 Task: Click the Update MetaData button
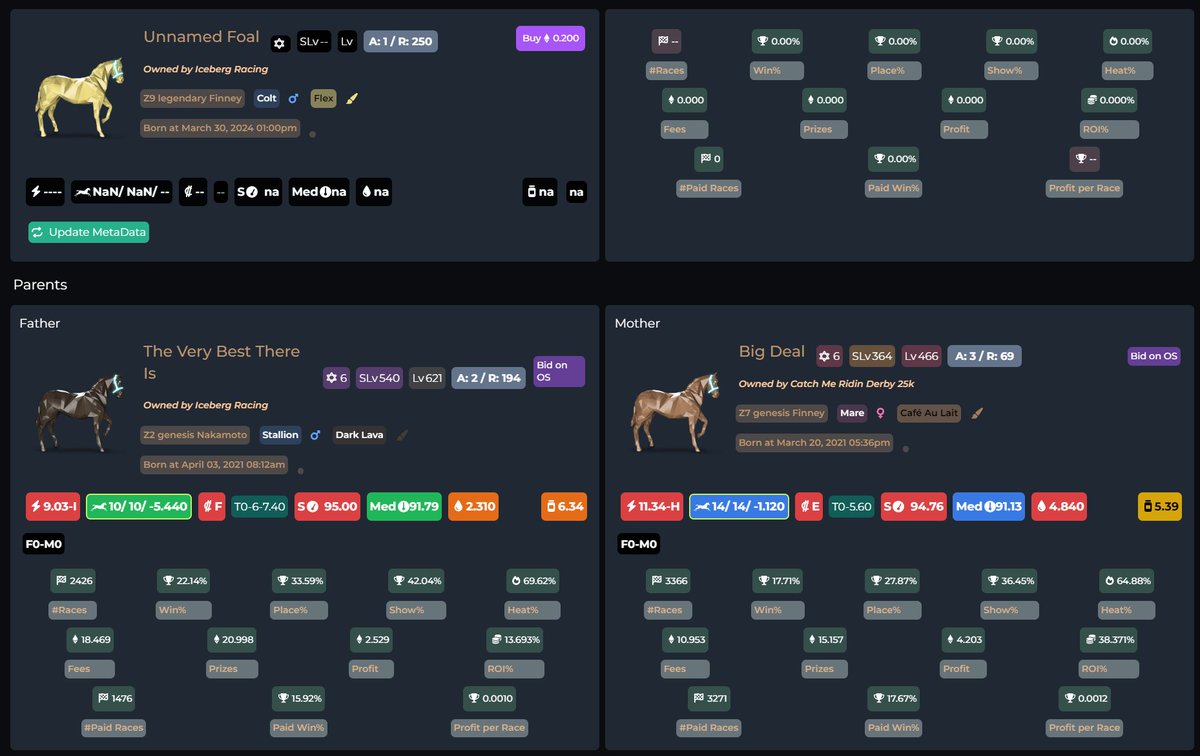pos(88,230)
